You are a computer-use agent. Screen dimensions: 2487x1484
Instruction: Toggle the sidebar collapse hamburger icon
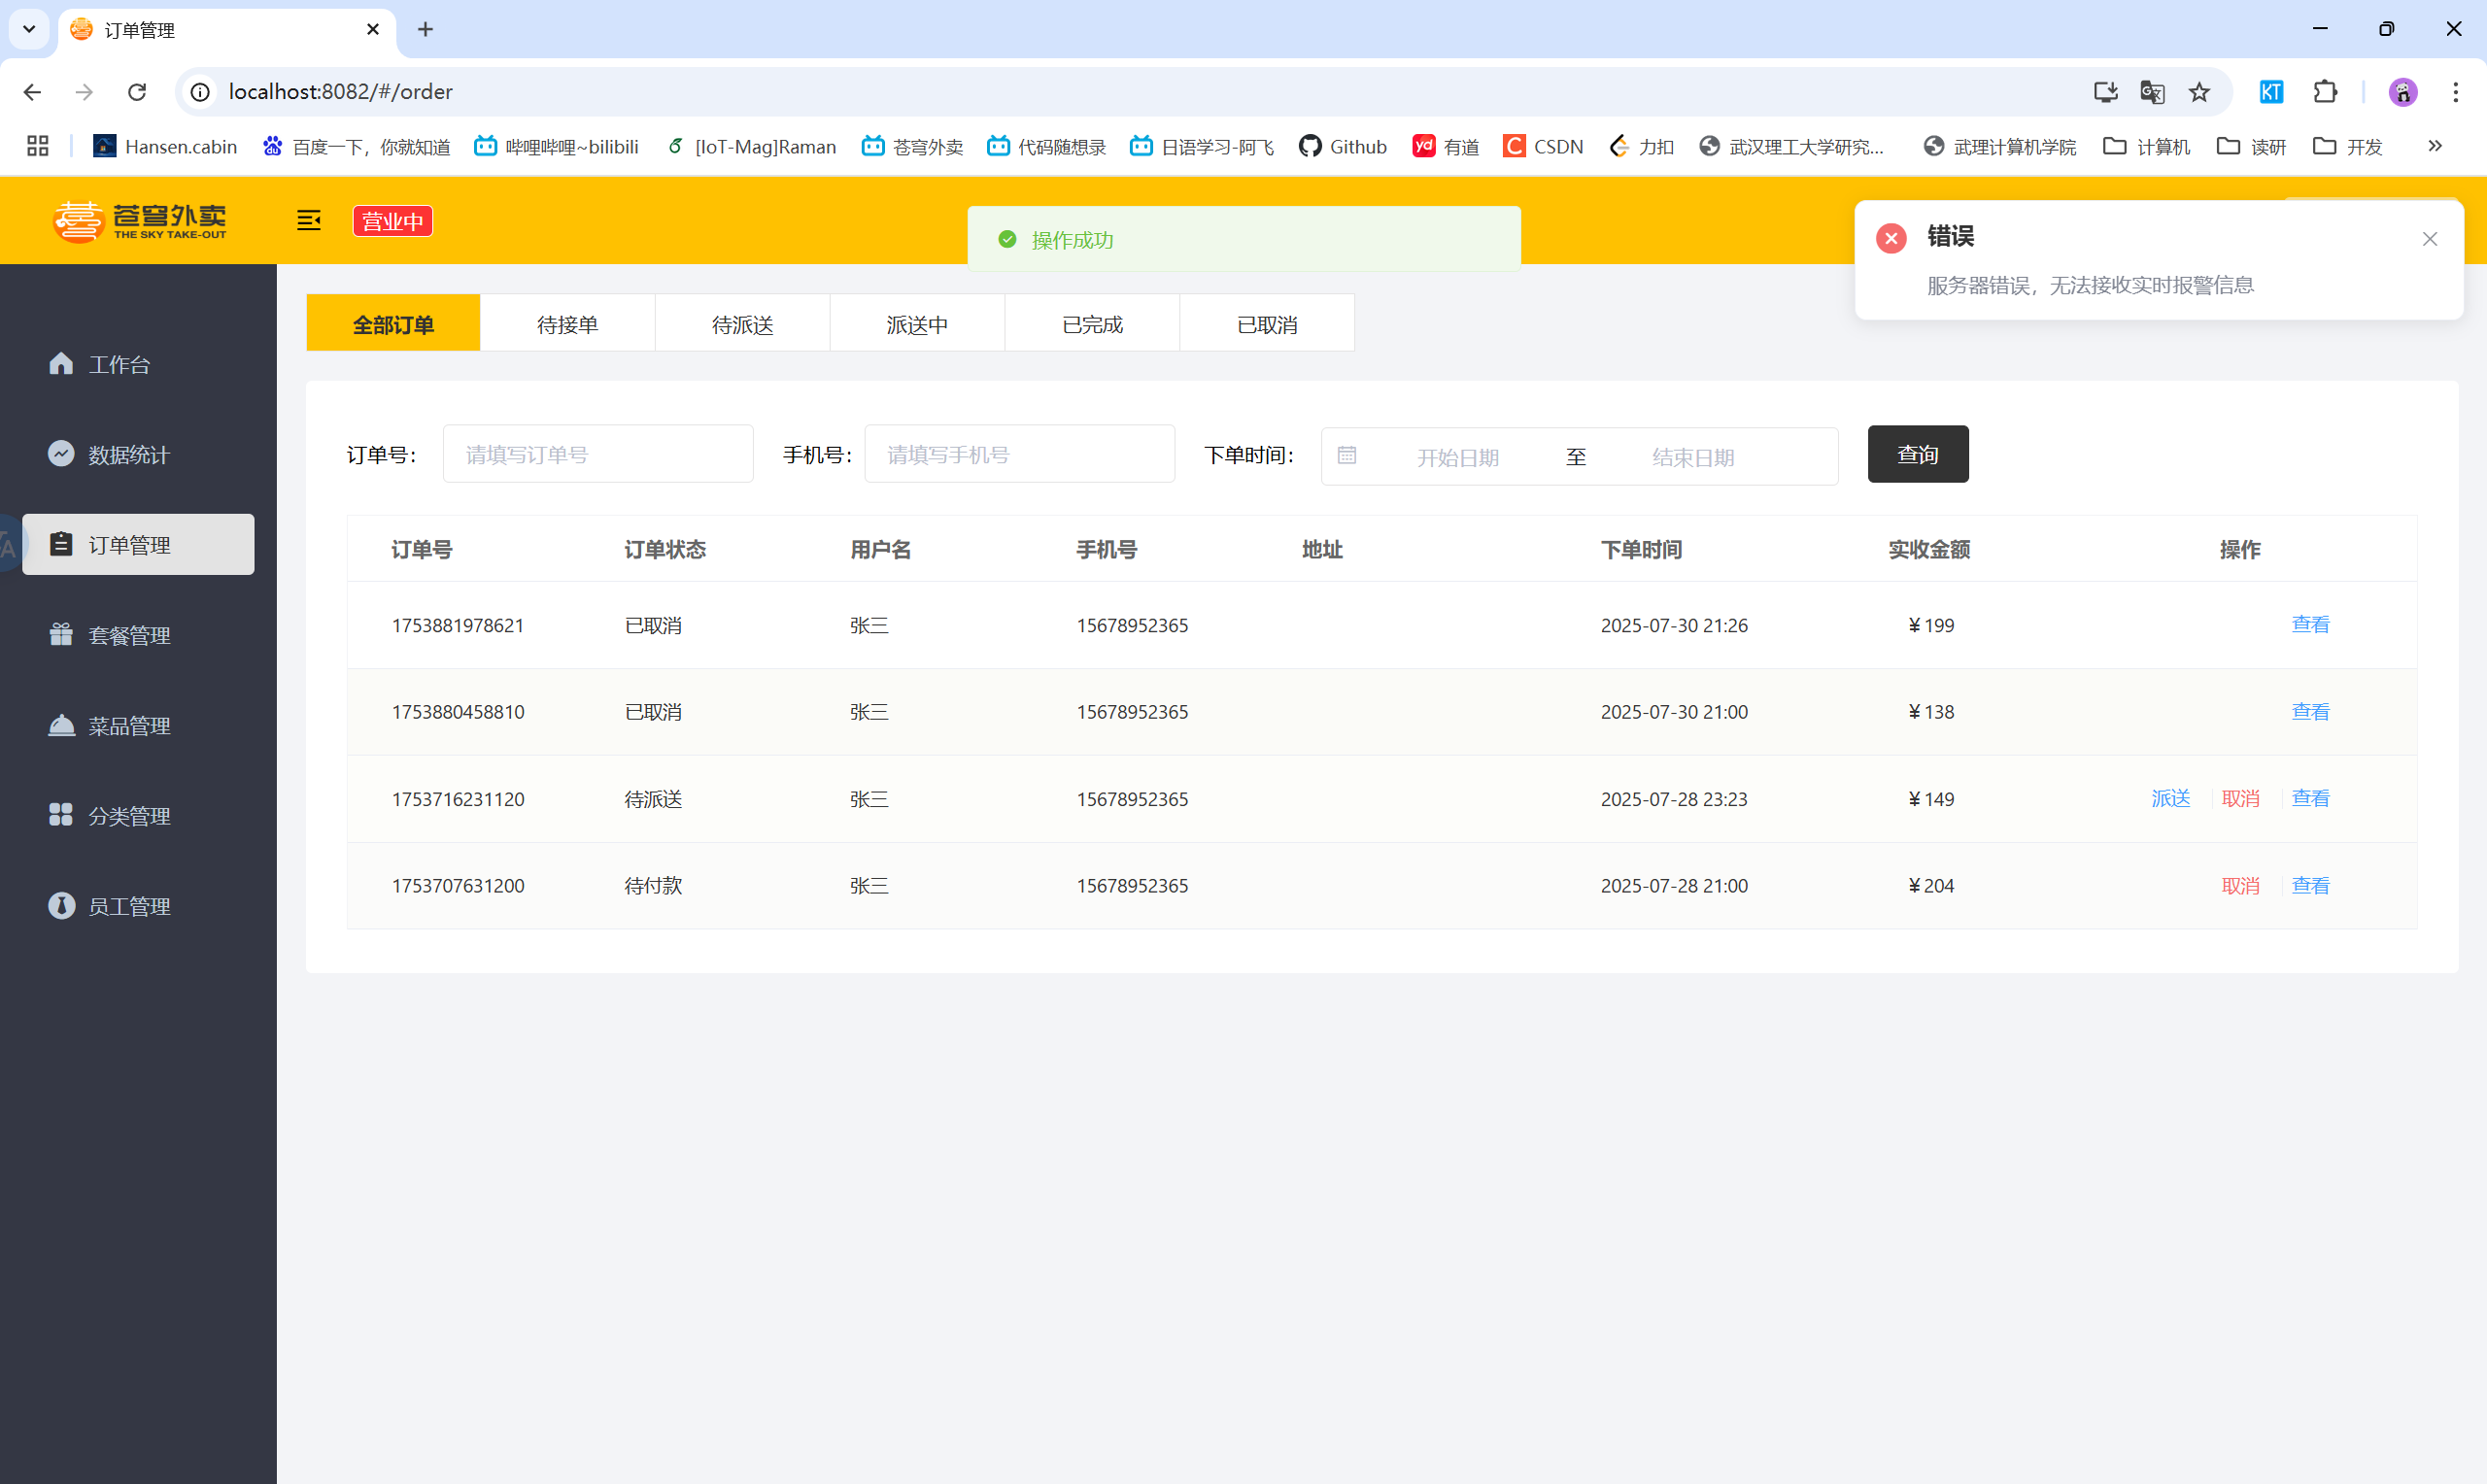coord(308,220)
